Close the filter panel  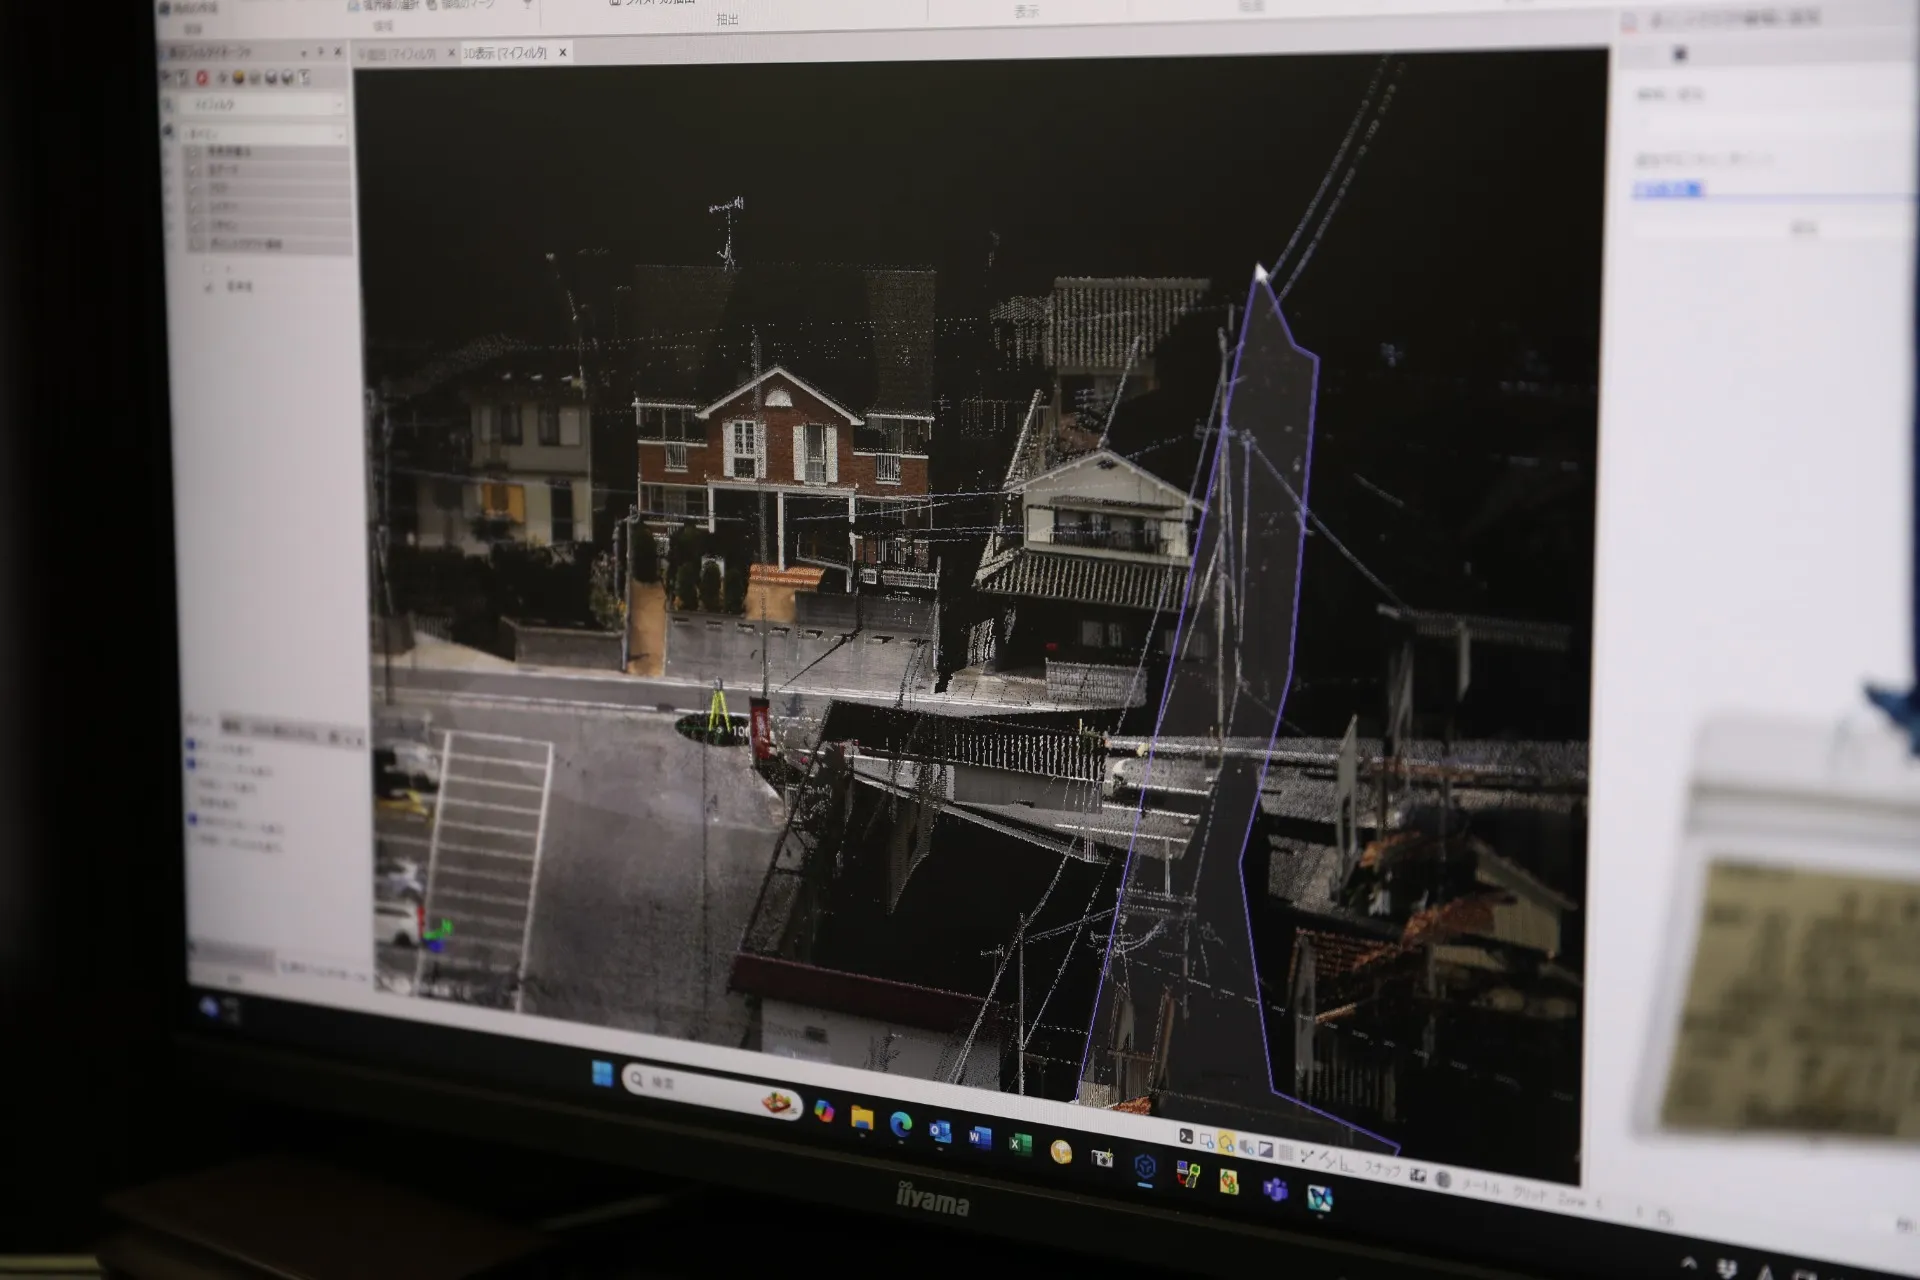[338, 52]
